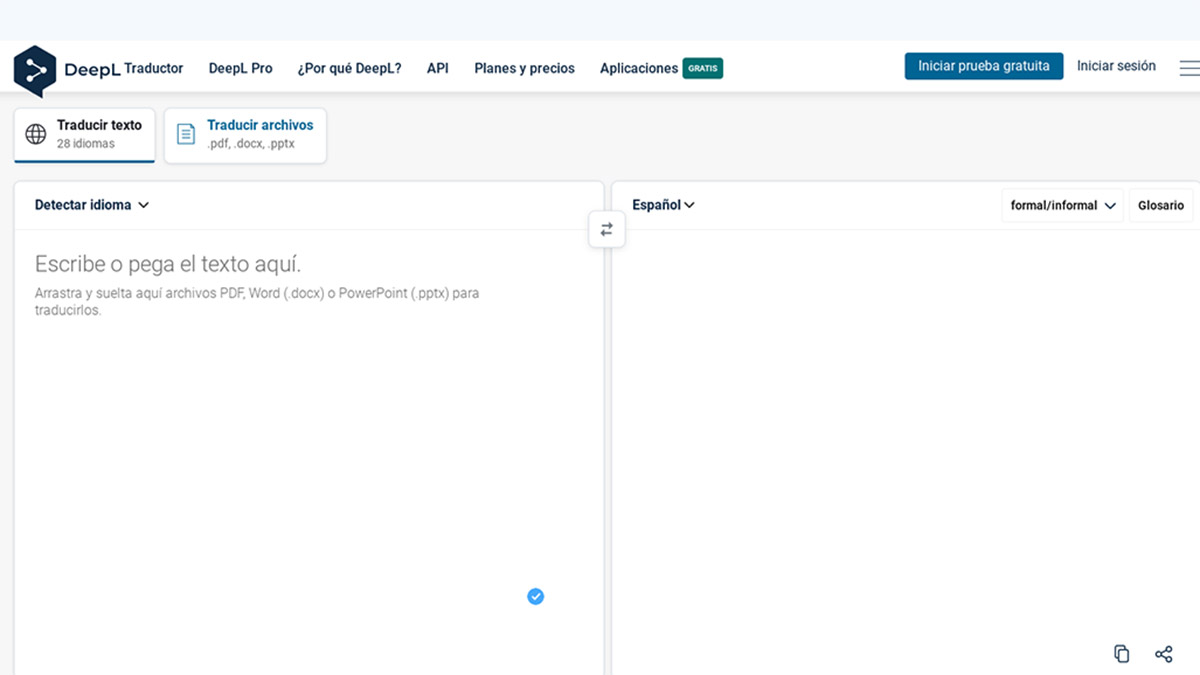Viewport: 1200px width, 675px height.
Task: Expand the Detectar idioma language selector
Action: (x=92, y=205)
